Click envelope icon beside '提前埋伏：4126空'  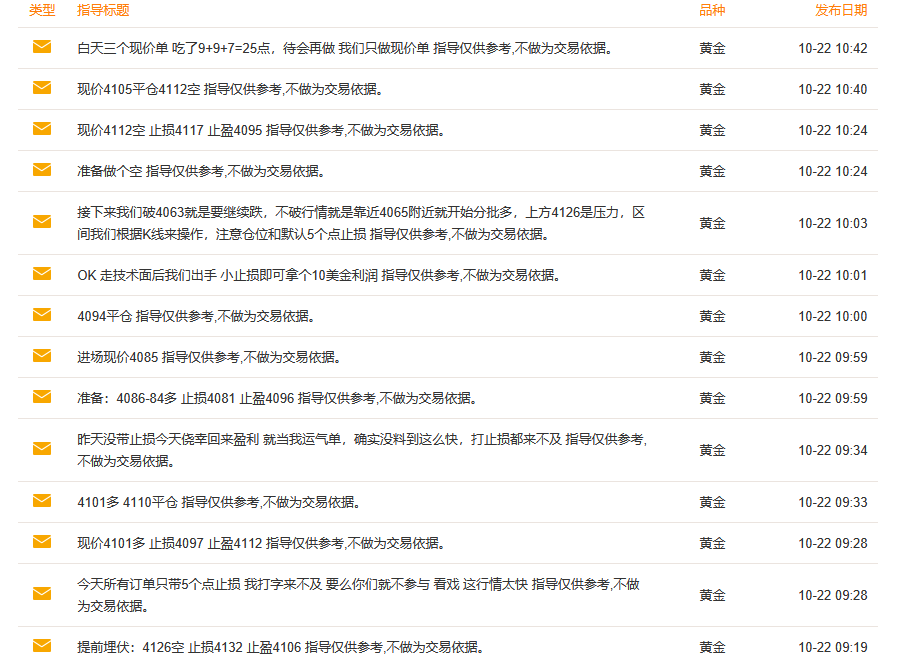pyautogui.click(x=42, y=645)
